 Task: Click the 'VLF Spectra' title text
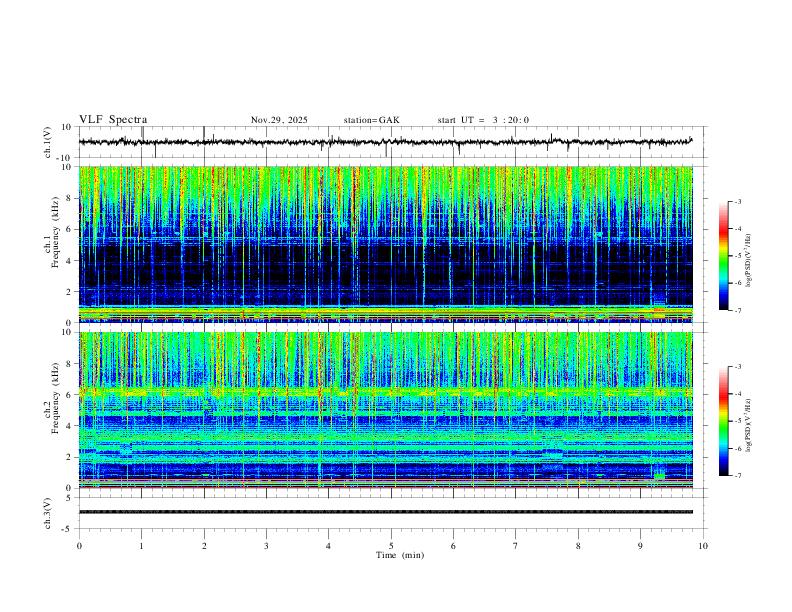coord(113,120)
